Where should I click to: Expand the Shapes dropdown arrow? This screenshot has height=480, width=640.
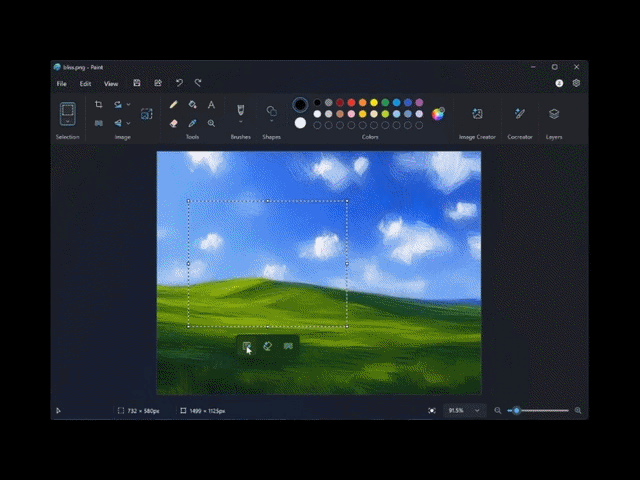271,122
